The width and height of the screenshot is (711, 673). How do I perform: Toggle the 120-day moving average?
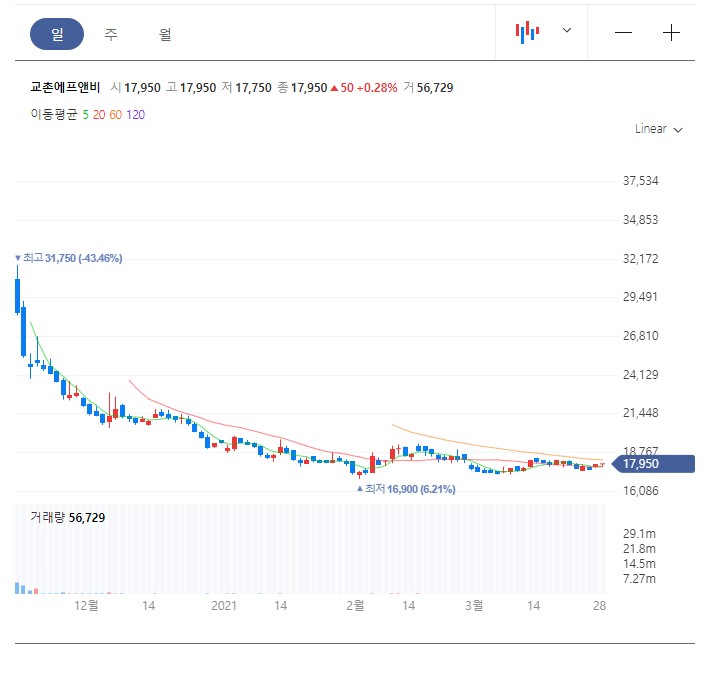136,115
